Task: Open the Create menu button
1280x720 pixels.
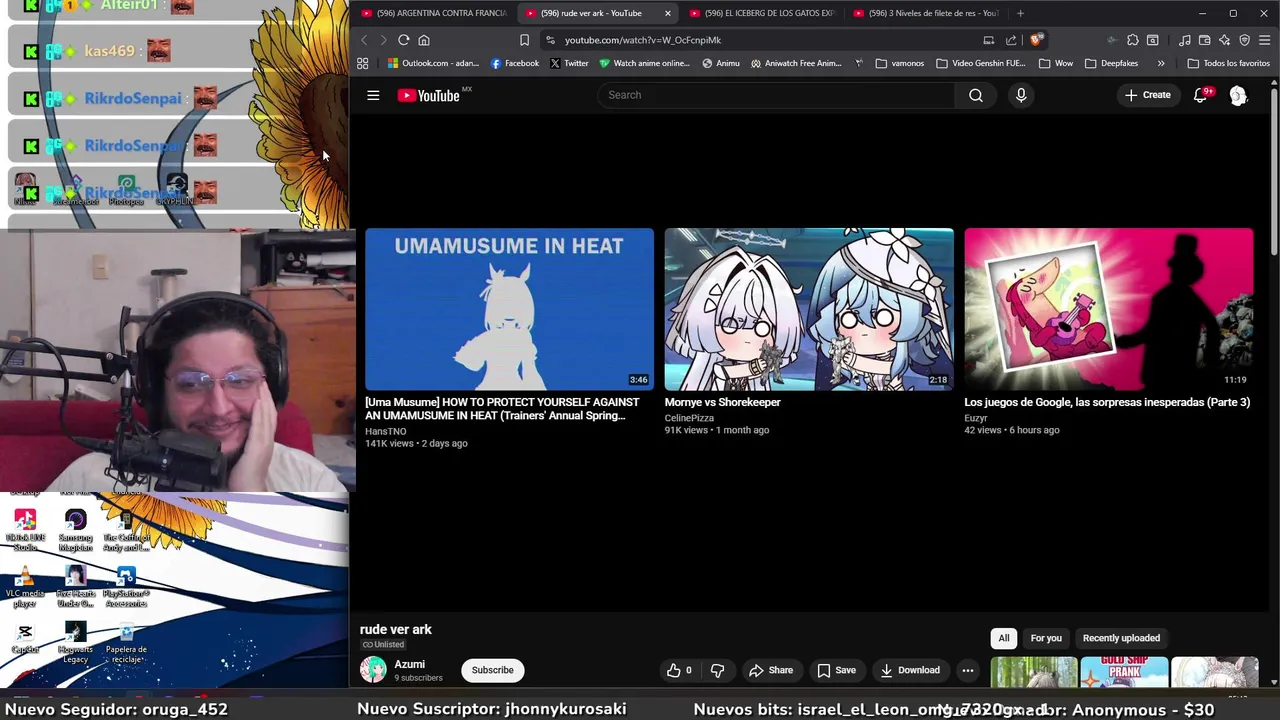Action: click(1148, 95)
